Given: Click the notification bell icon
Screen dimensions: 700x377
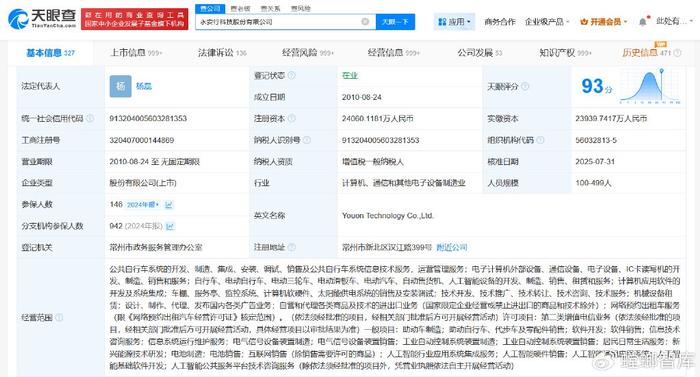Looking at the screenshot, I should click(x=642, y=21).
